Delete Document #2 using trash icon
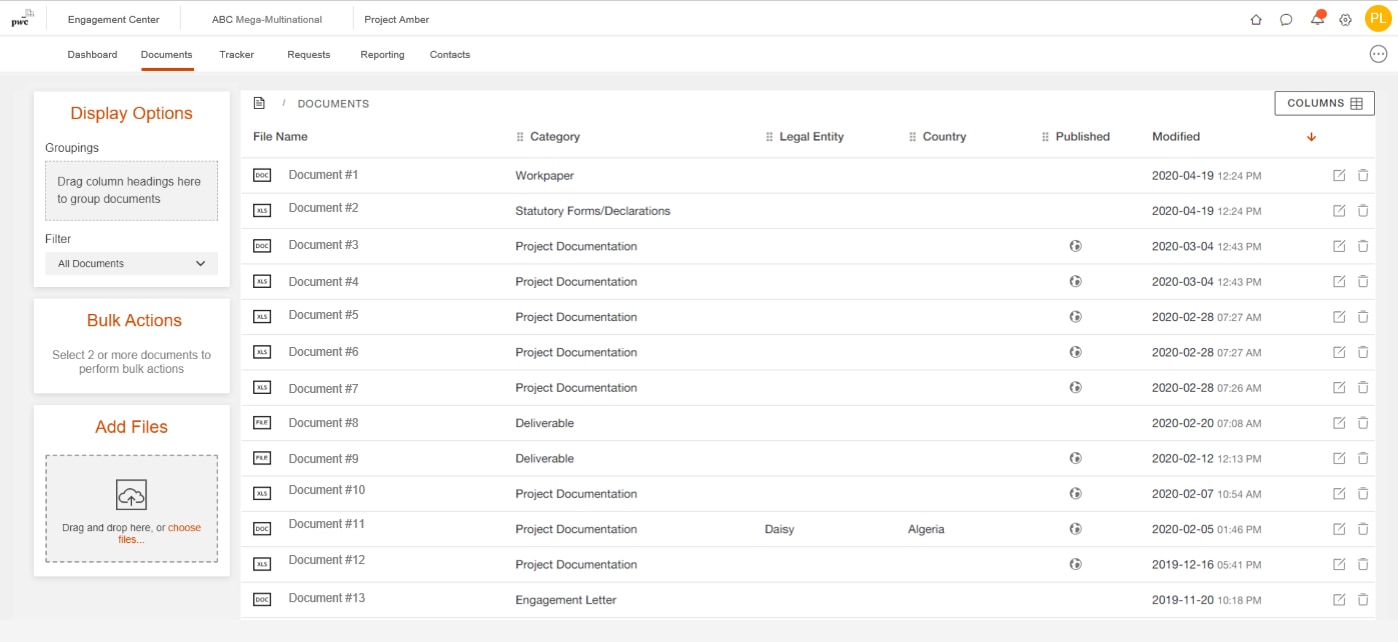Image resolution: width=1398 pixels, height=642 pixels. pyautogui.click(x=1363, y=211)
